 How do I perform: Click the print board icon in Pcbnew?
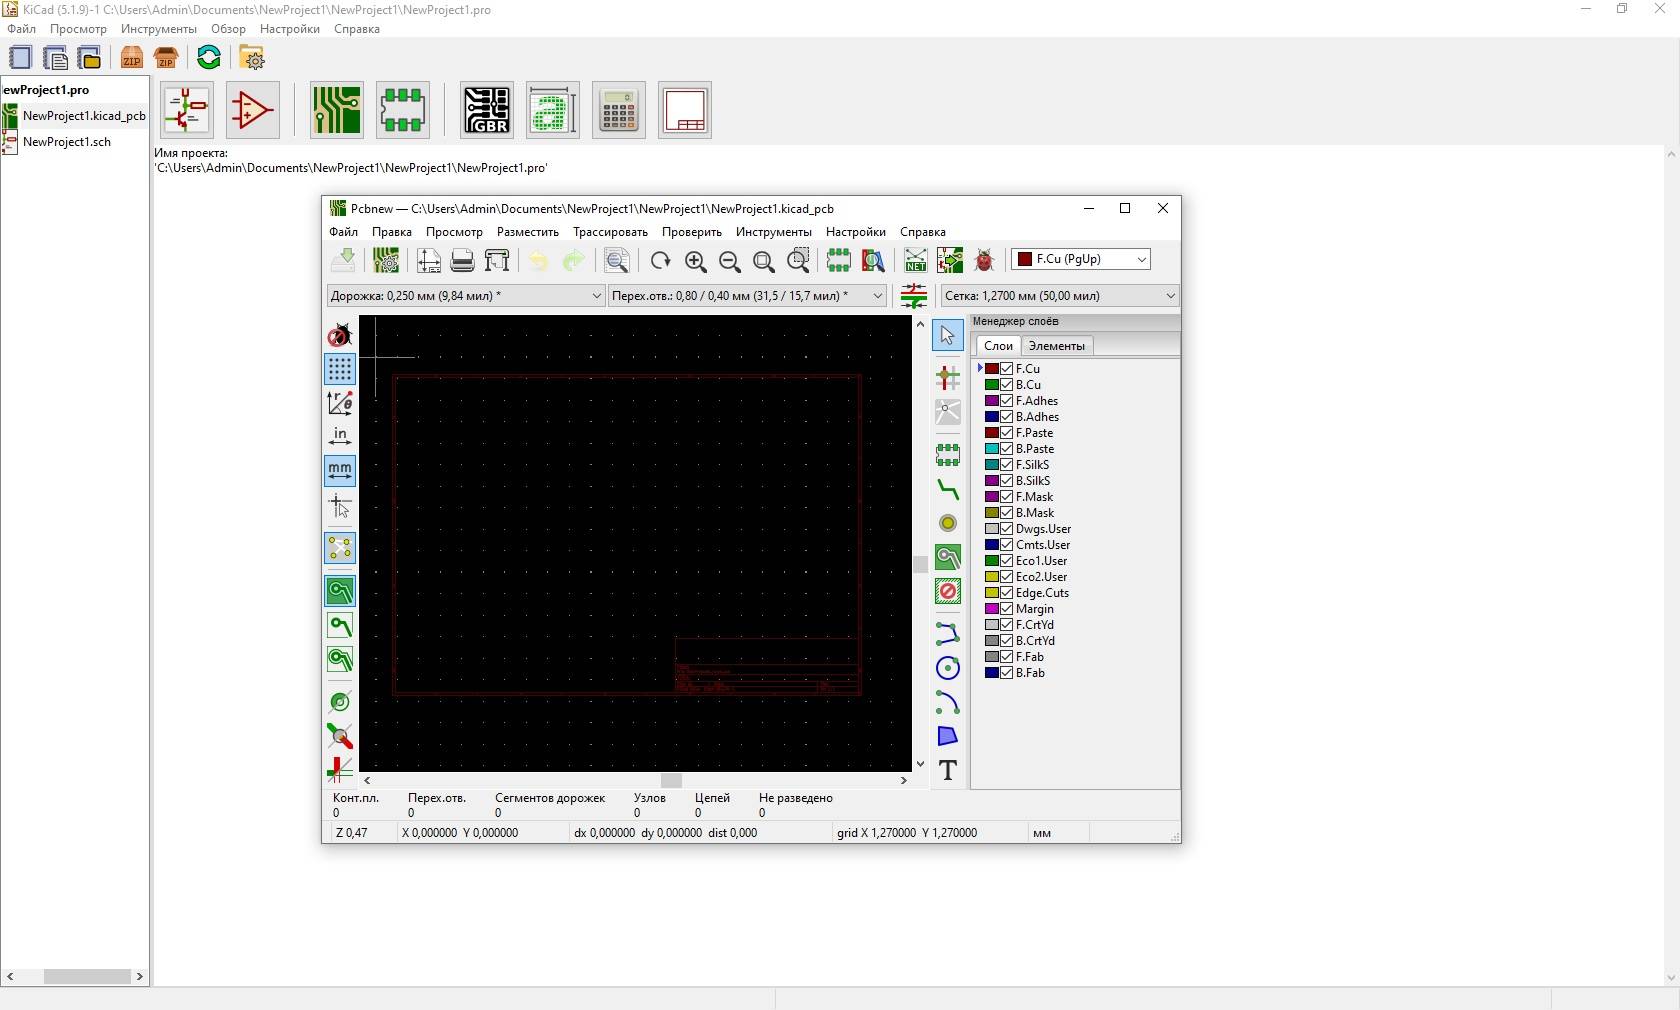(x=462, y=261)
